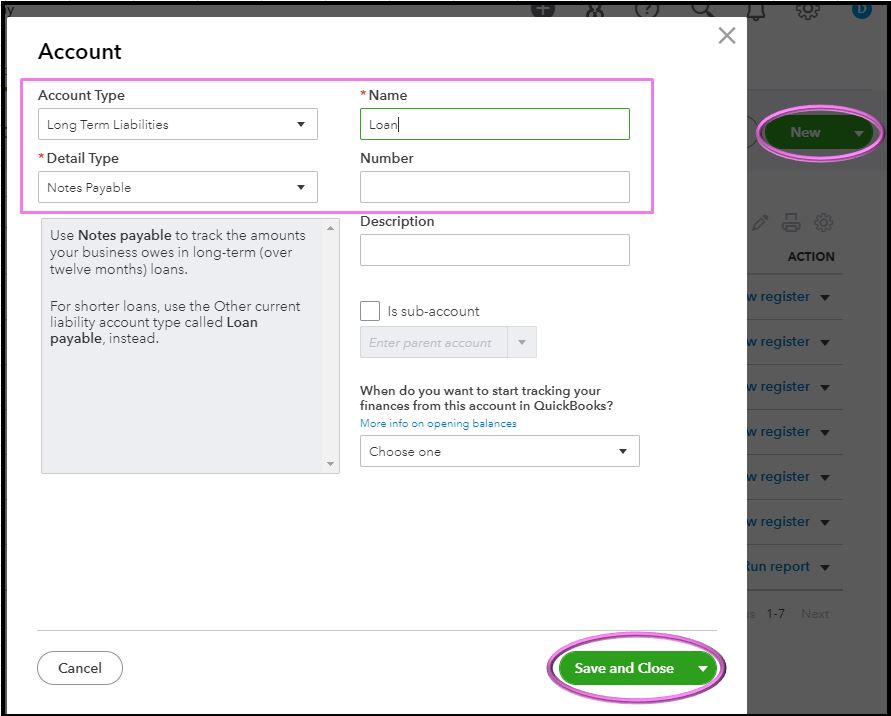Open table settings gear beside the printer icon

tap(824, 223)
